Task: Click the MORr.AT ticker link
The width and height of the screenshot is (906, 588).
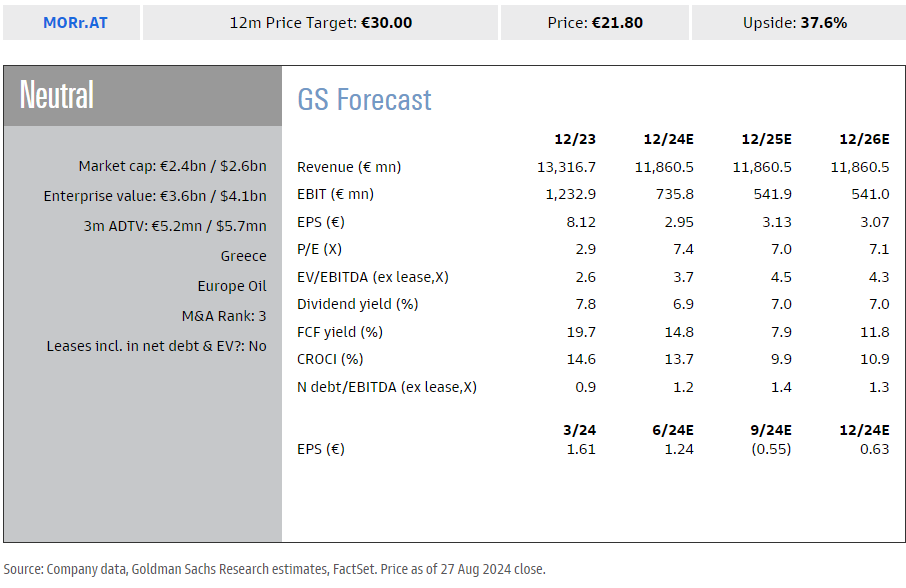Action: click(75, 23)
